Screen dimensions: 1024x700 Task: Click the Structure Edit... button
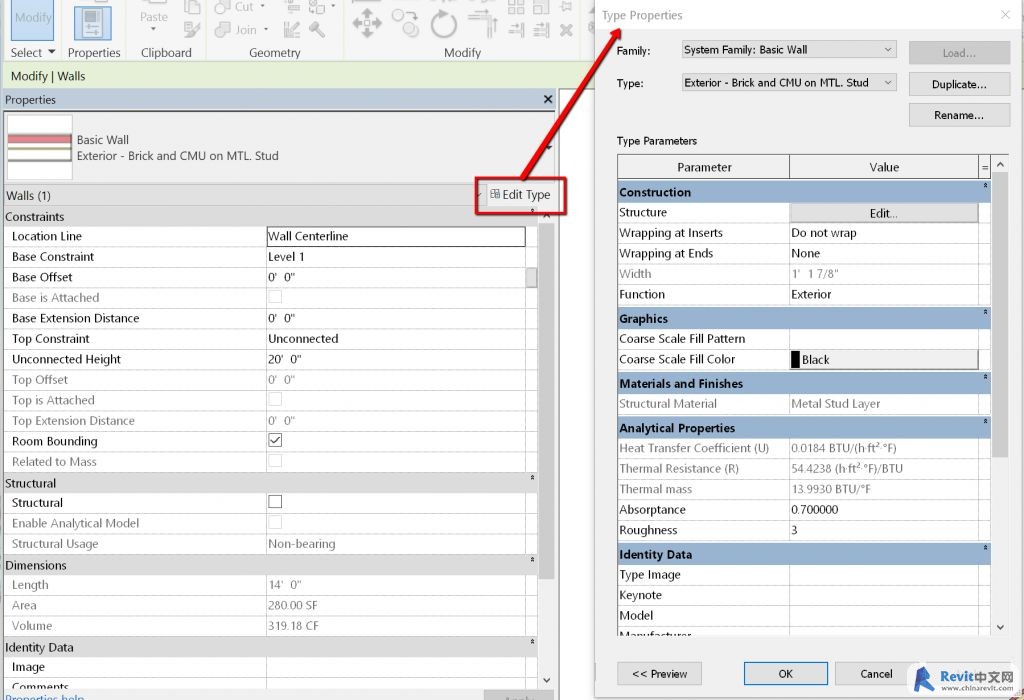coord(884,213)
